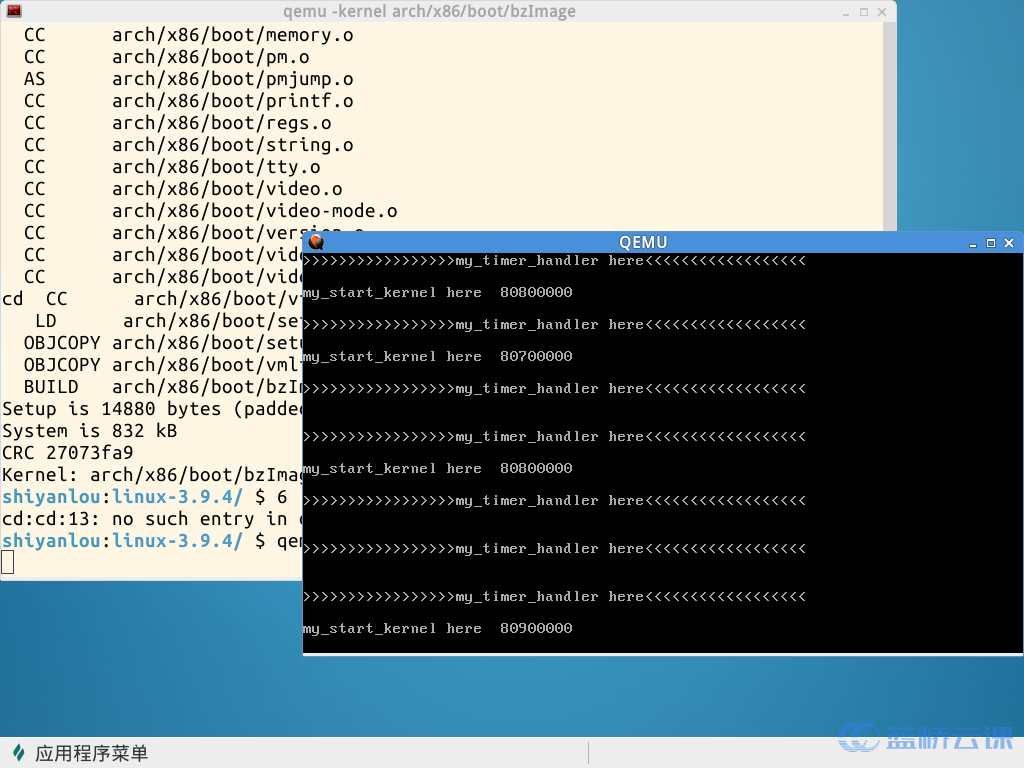The image size is (1024, 768).
Task: Close the qemu -kernel terminal window
Action: point(882,12)
